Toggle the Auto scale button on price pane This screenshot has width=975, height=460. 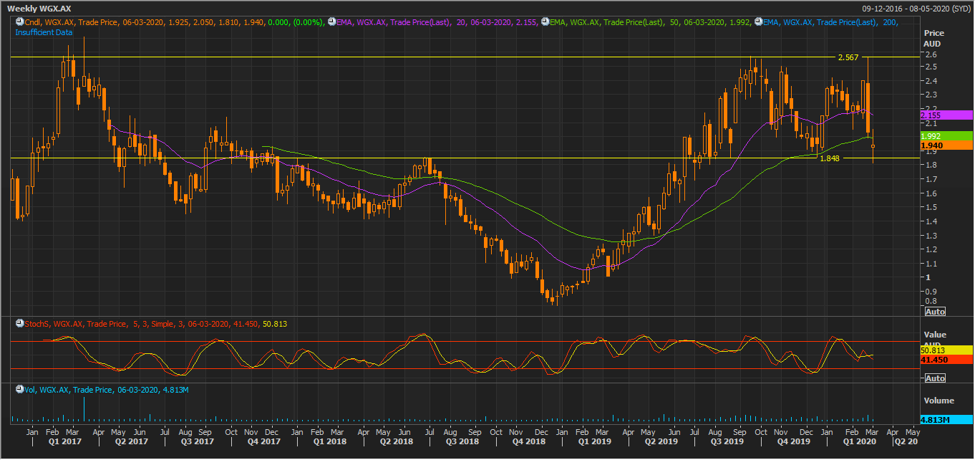[x=935, y=311]
